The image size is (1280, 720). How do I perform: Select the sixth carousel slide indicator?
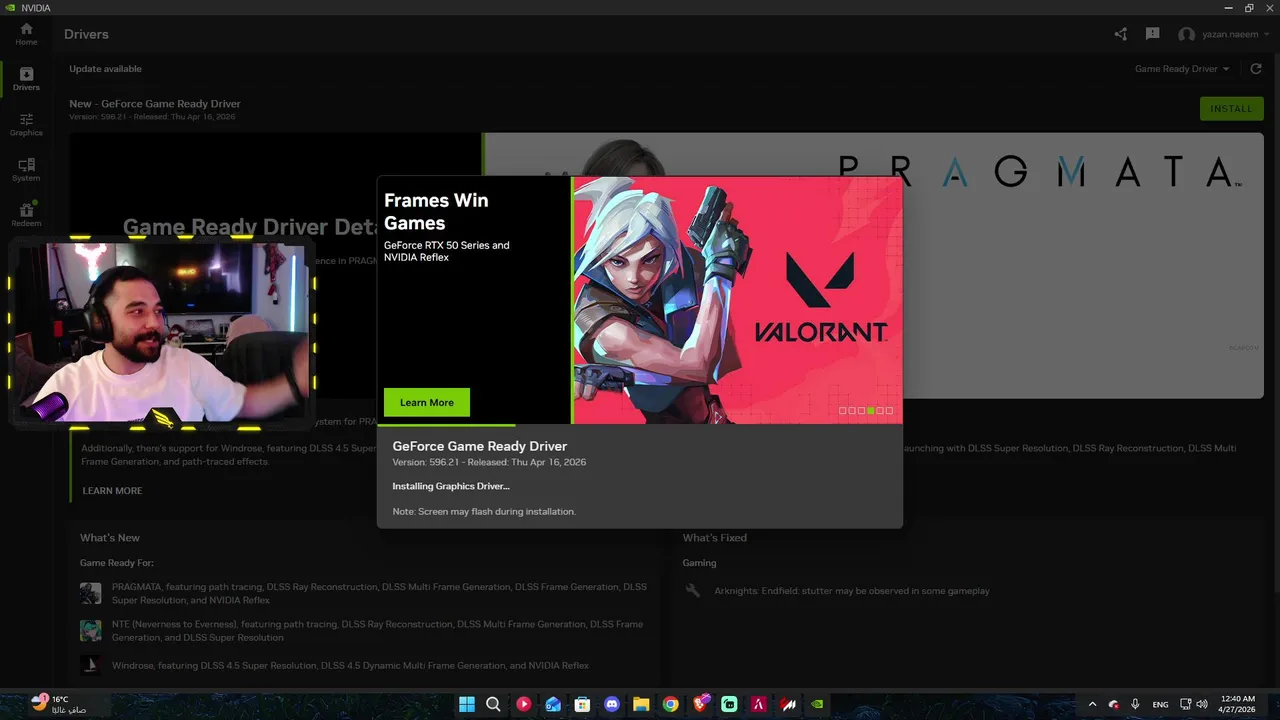[889, 411]
